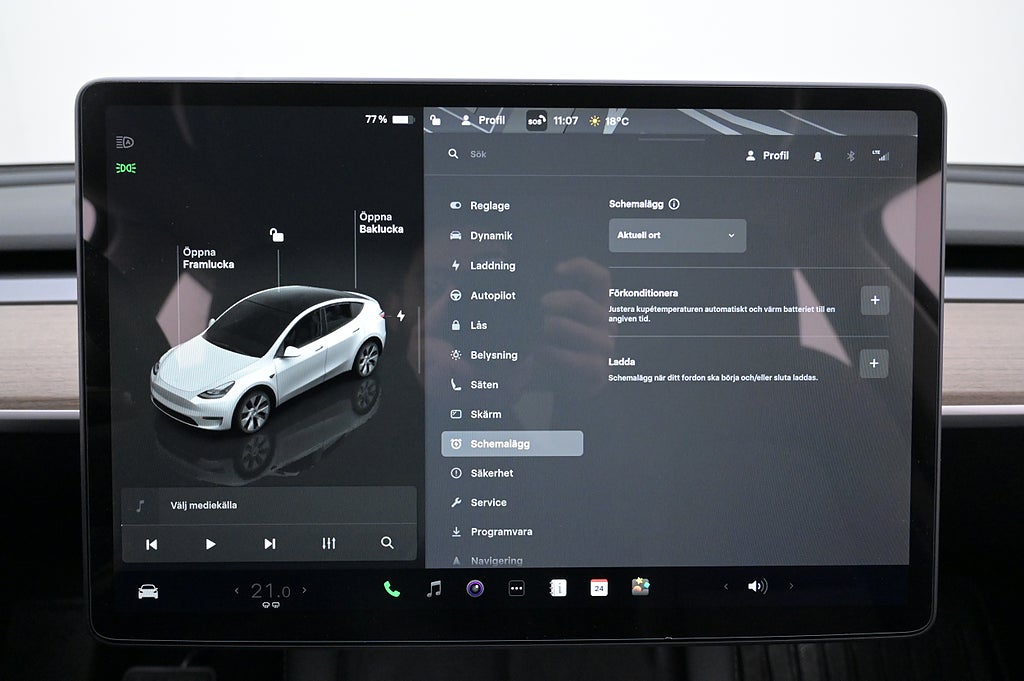The height and width of the screenshot is (681, 1024).
Task: Open the calendar app icon
Action: tap(599, 588)
